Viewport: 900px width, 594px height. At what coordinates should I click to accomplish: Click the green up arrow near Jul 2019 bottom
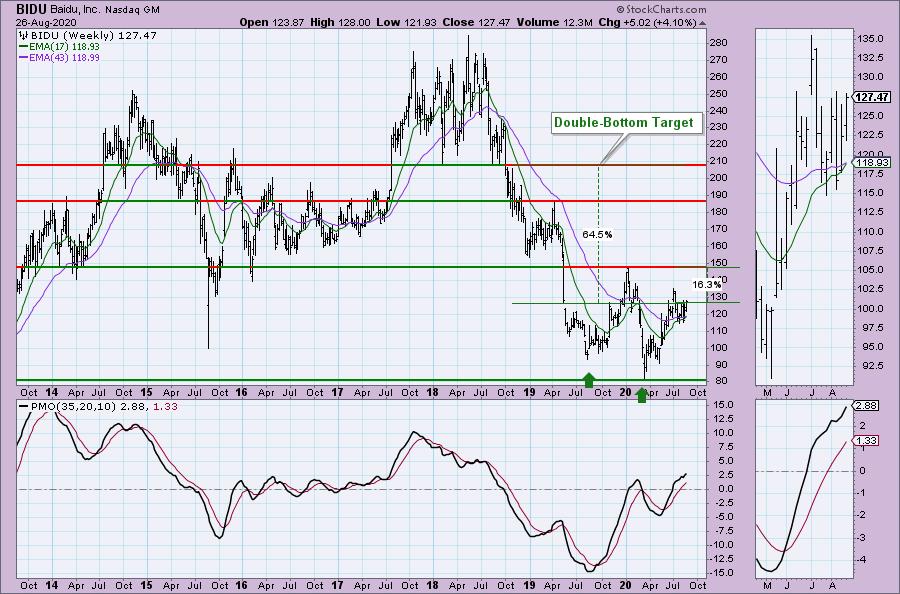point(588,380)
